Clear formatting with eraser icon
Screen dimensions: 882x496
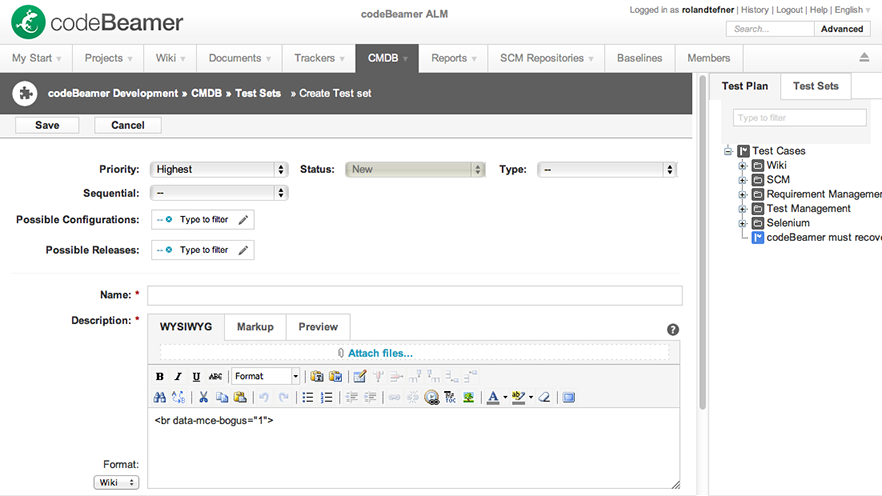pyautogui.click(x=544, y=398)
